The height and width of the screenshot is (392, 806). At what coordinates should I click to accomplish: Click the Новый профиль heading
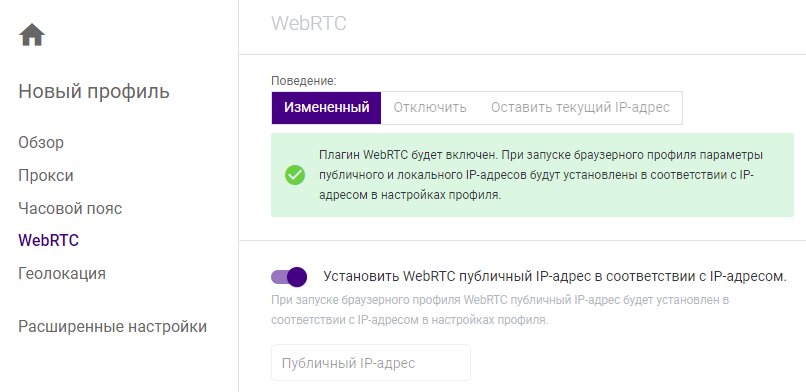coord(94,91)
